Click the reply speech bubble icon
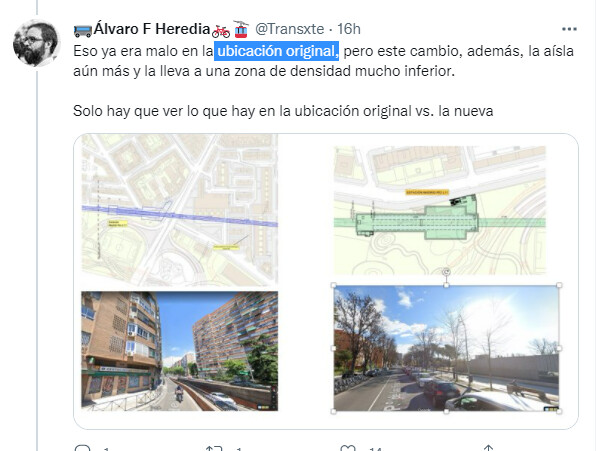This screenshot has height=451, width=596. tap(82, 448)
